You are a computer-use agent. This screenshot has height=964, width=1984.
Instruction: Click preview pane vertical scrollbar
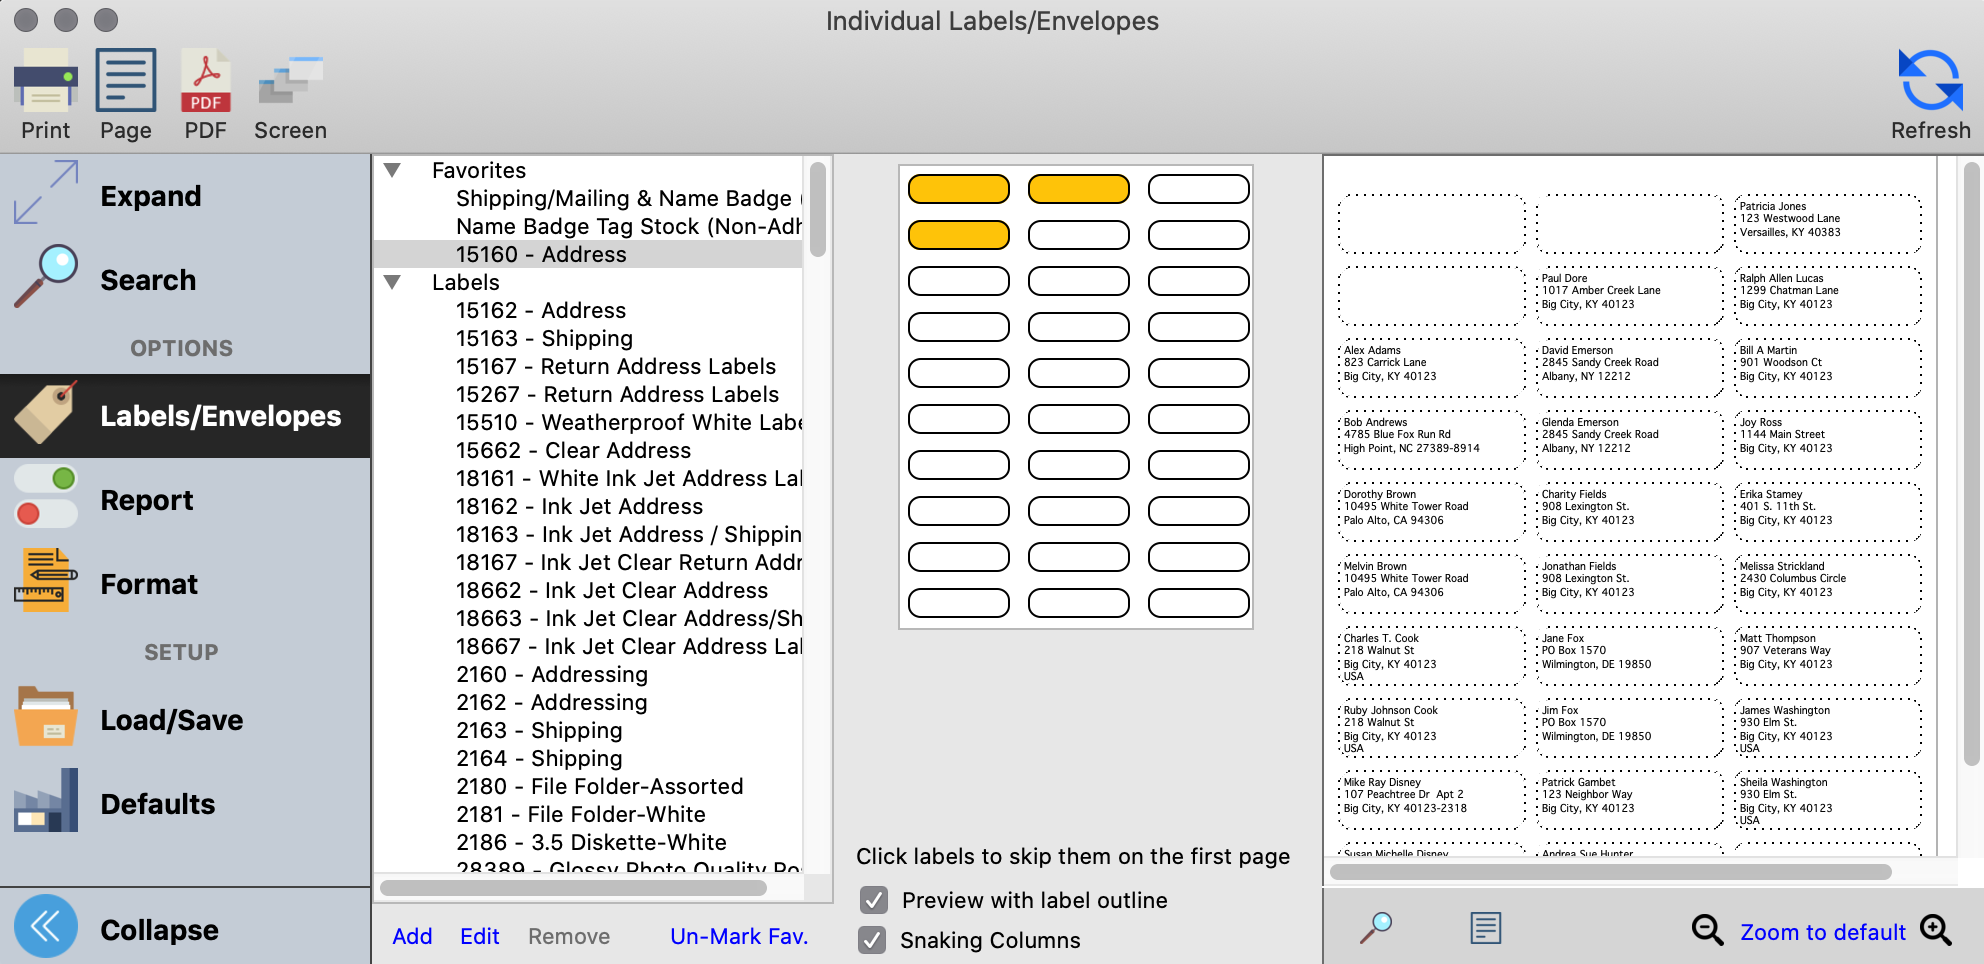pyautogui.click(x=1972, y=464)
